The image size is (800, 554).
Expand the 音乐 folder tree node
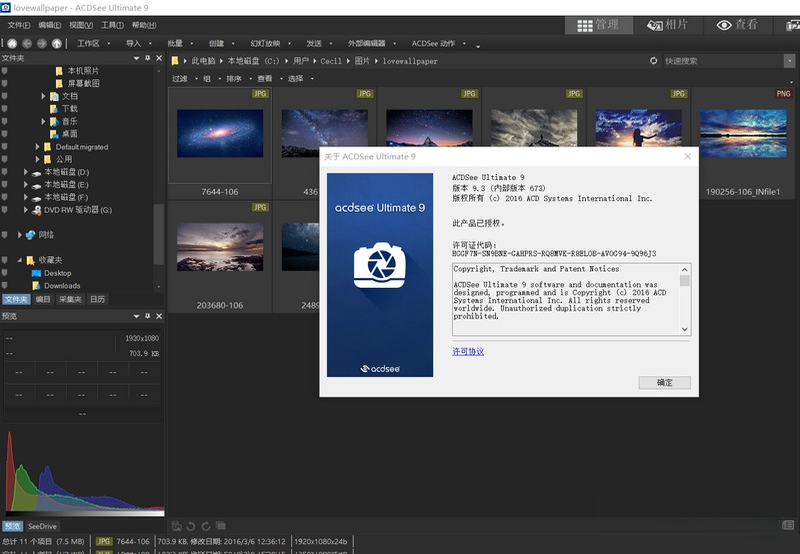[x=43, y=121]
